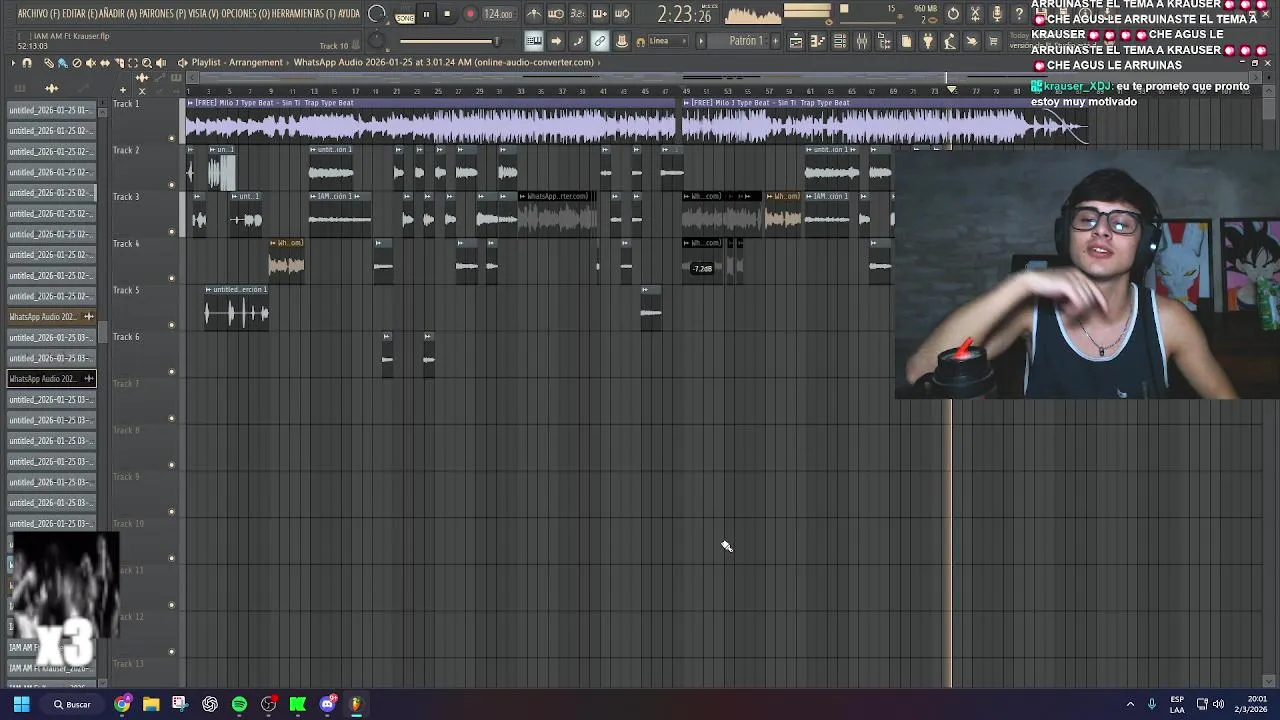1280x720 pixels.
Task: Select untitled..ercion 1 clip on Track 5
Action: pos(236,308)
